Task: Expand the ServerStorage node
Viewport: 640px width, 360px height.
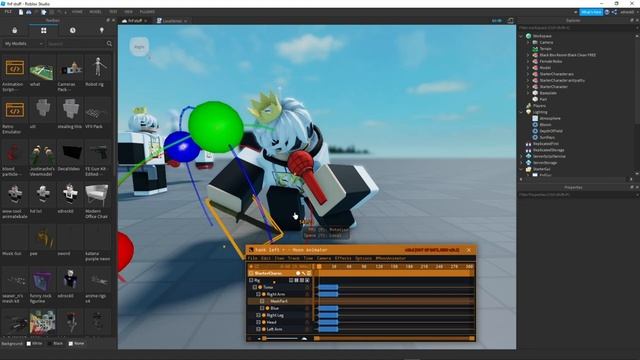Action: pos(521,162)
